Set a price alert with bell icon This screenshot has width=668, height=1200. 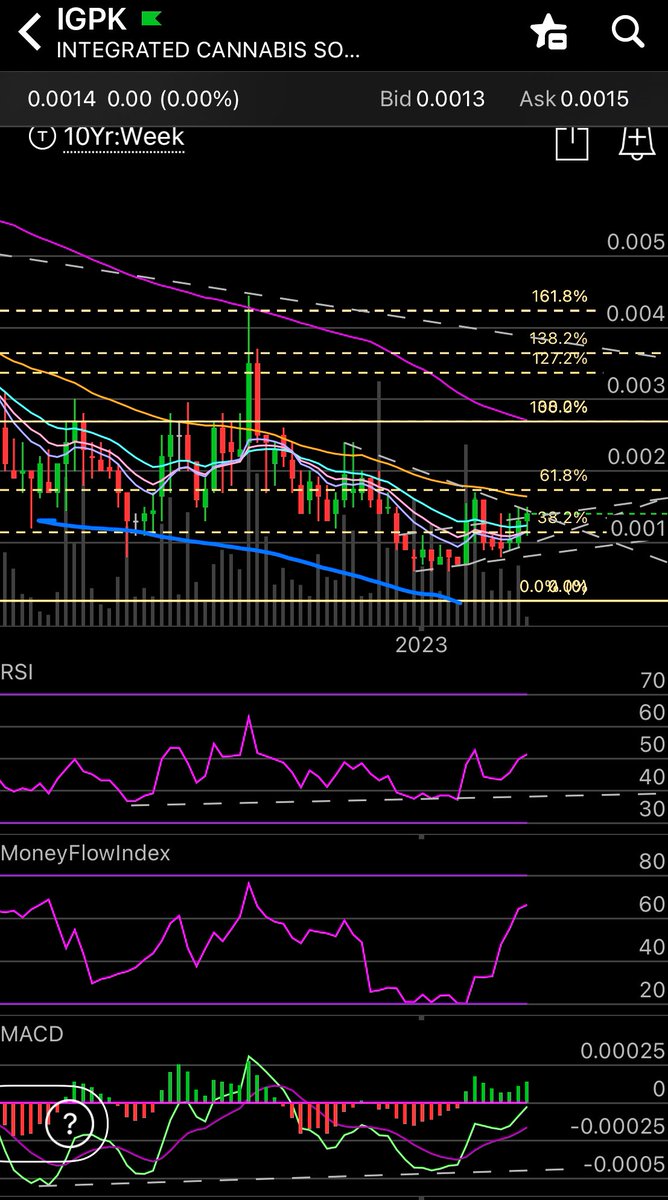tap(636, 142)
